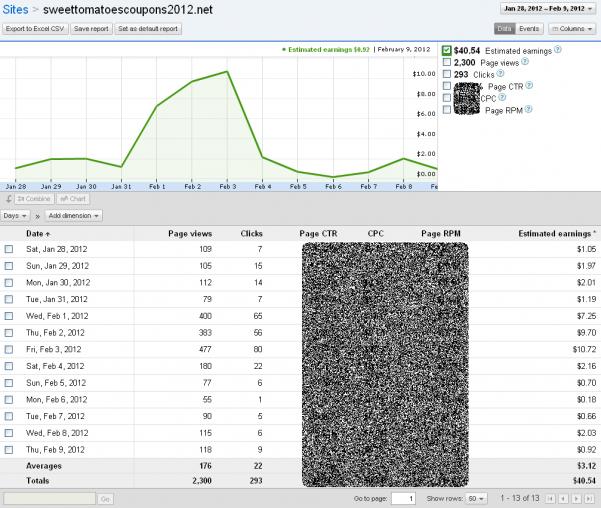This screenshot has width=601, height=508.
Task: Click the arrow icon left of Combine
Action: [x=8, y=199]
